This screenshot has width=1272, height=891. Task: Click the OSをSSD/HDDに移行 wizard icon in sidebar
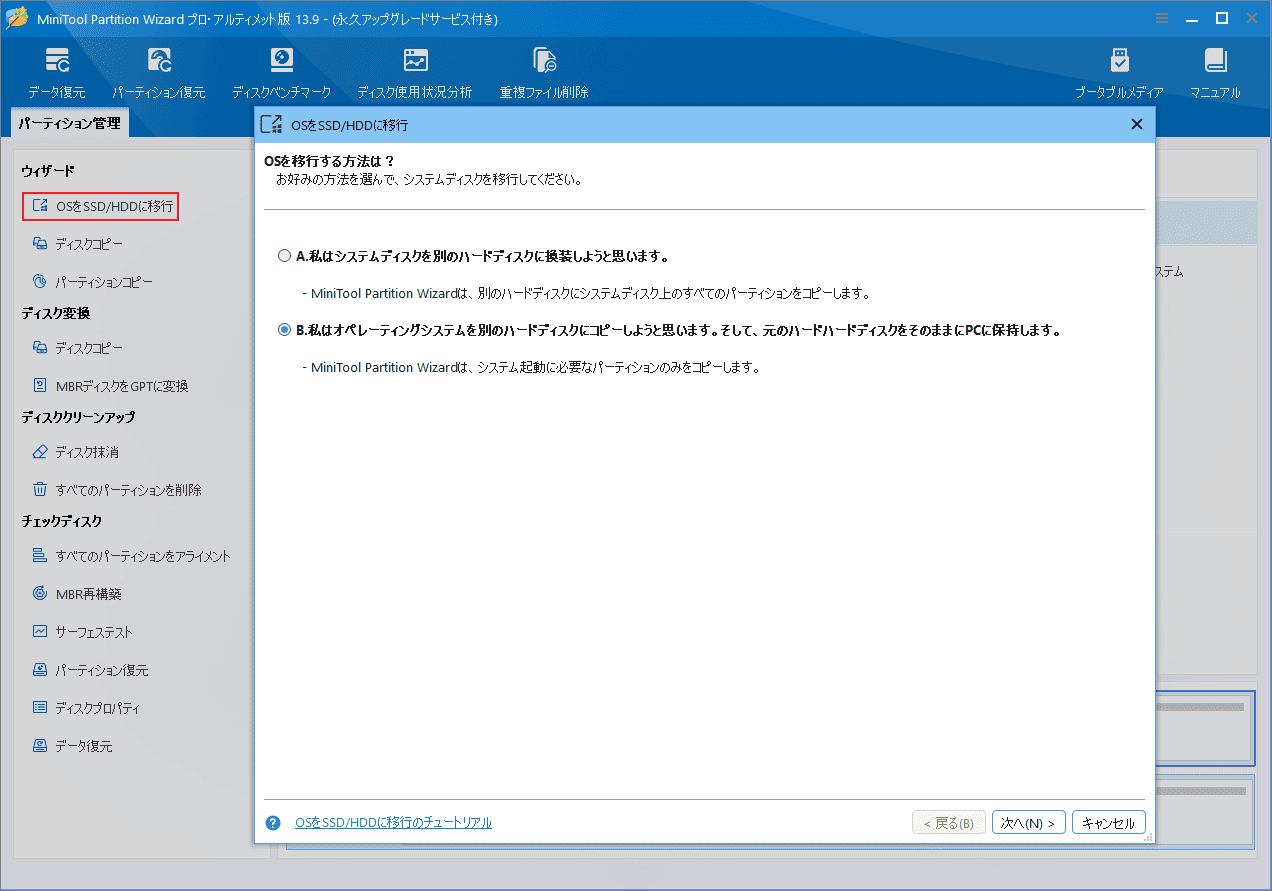click(x=40, y=207)
